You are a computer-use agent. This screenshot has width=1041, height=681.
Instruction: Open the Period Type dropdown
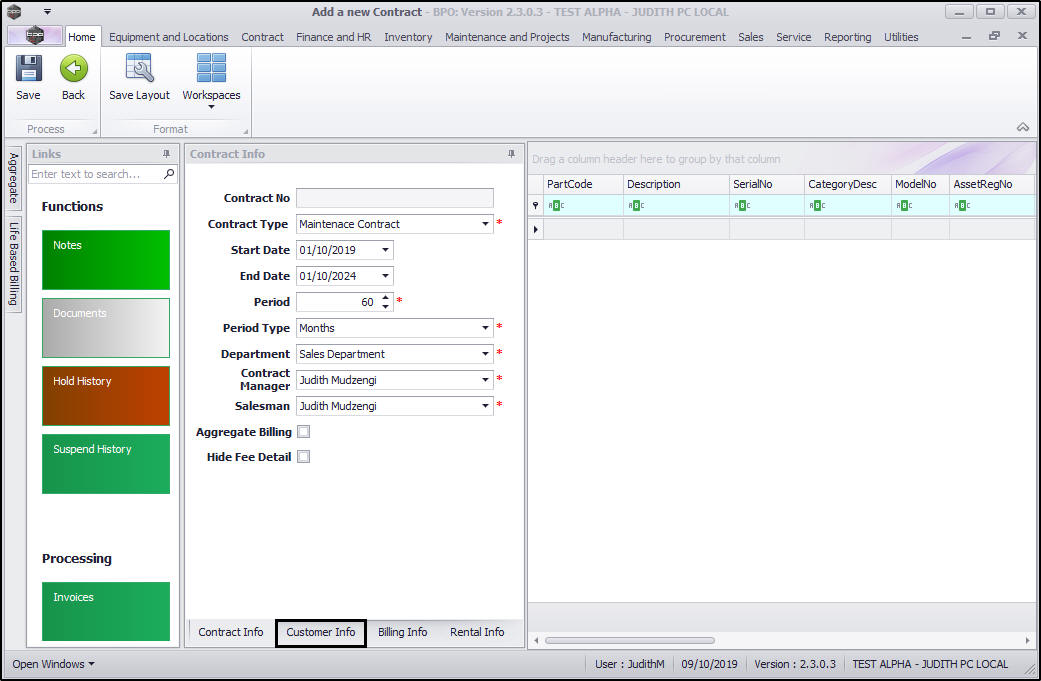pos(486,328)
